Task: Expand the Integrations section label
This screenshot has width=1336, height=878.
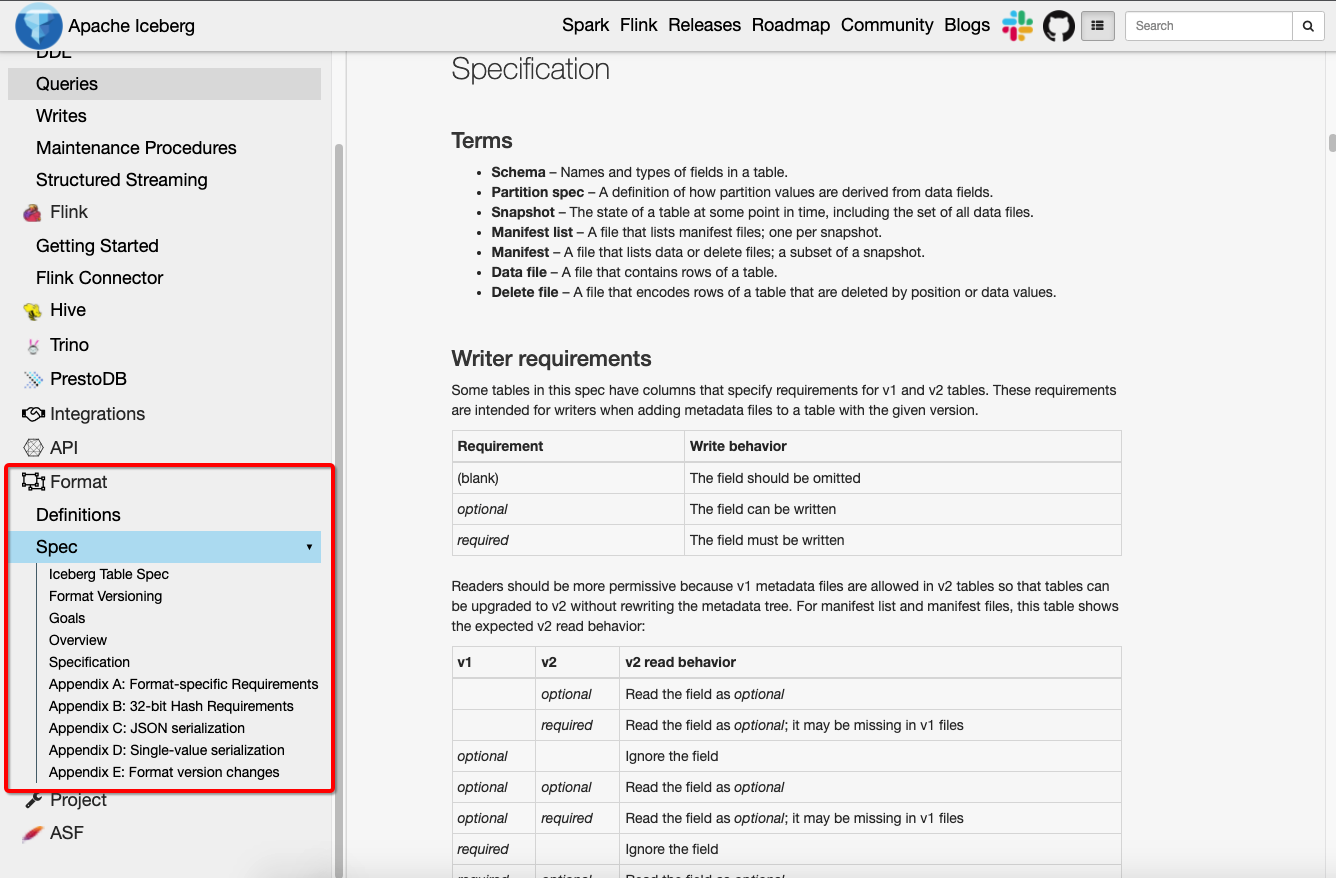Action: [x=97, y=414]
